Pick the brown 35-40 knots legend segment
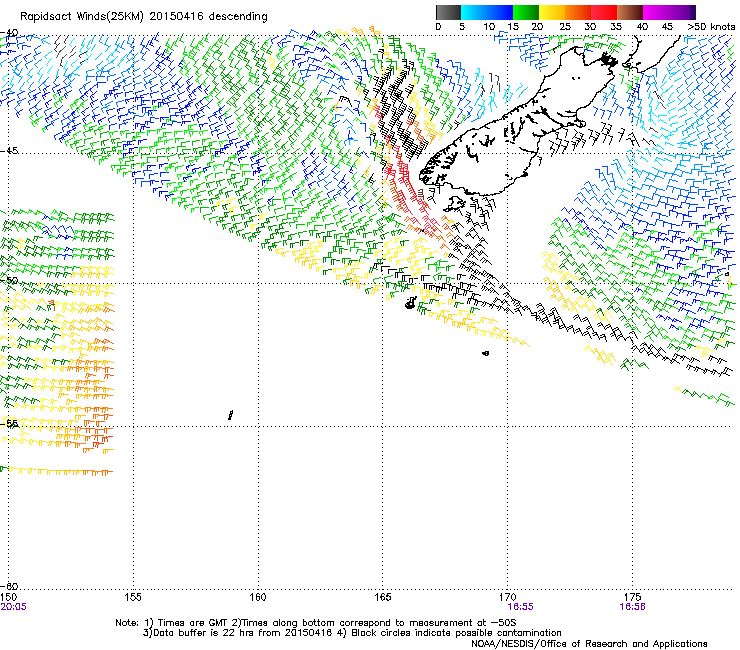740x650 pixels. click(x=630, y=12)
